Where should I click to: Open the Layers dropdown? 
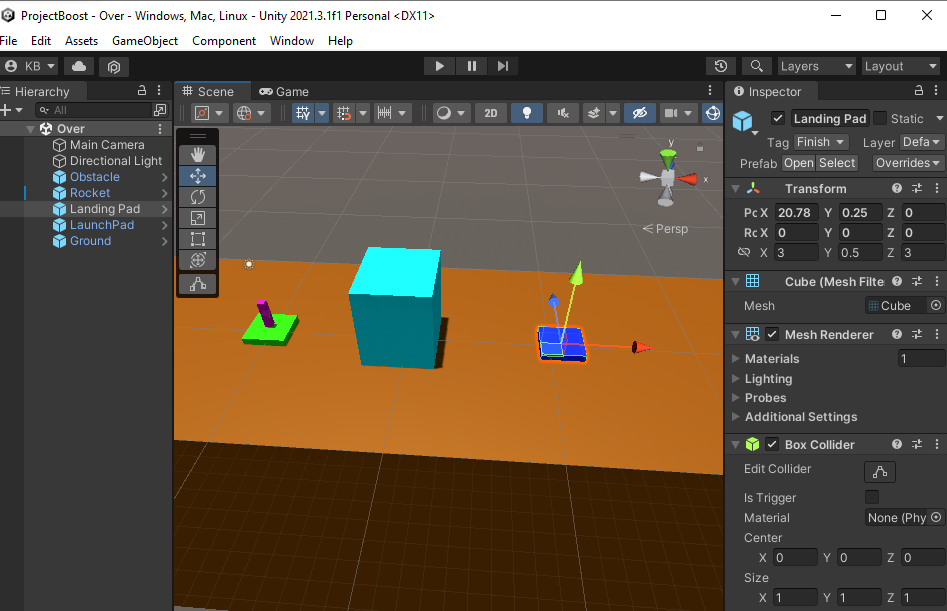(816, 65)
